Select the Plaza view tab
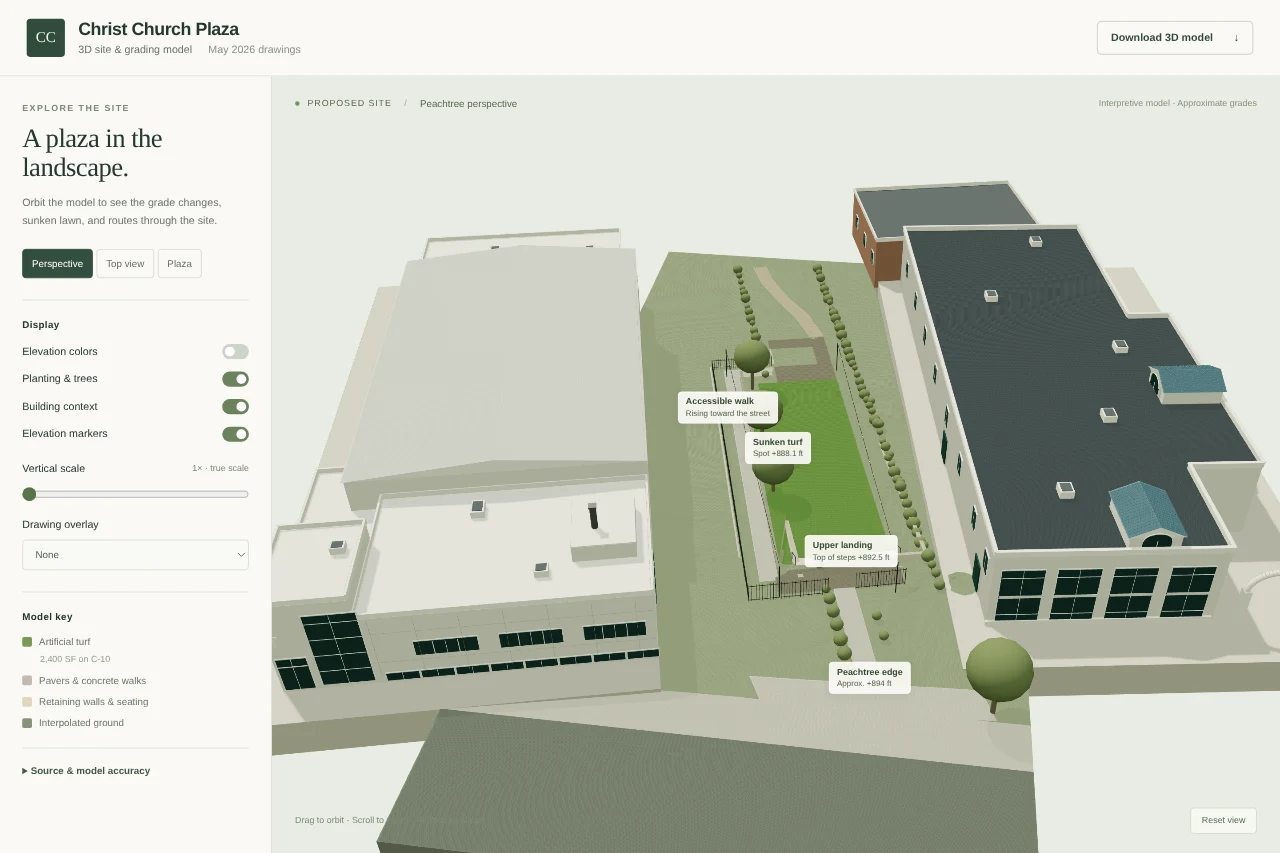Viewport: 1280px width, 853px height. 180,264
